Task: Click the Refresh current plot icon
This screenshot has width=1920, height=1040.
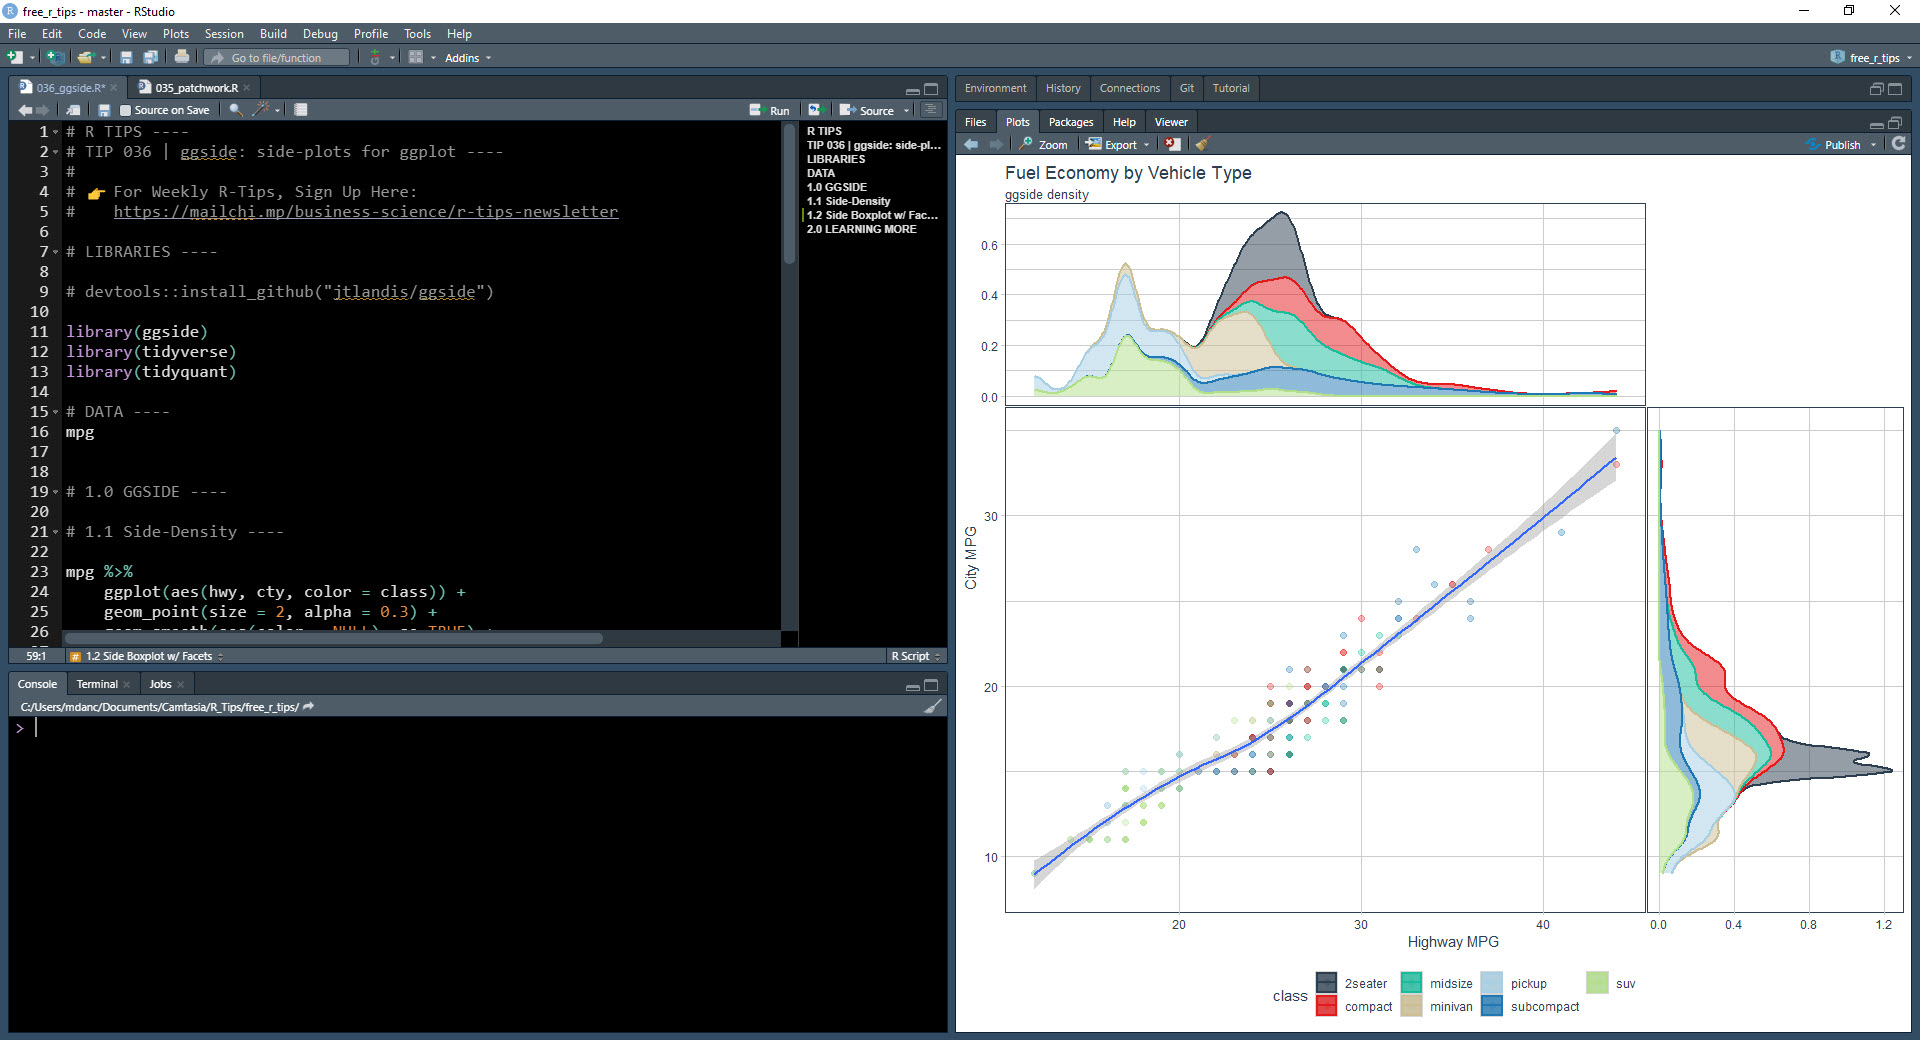Action: 1898,144
